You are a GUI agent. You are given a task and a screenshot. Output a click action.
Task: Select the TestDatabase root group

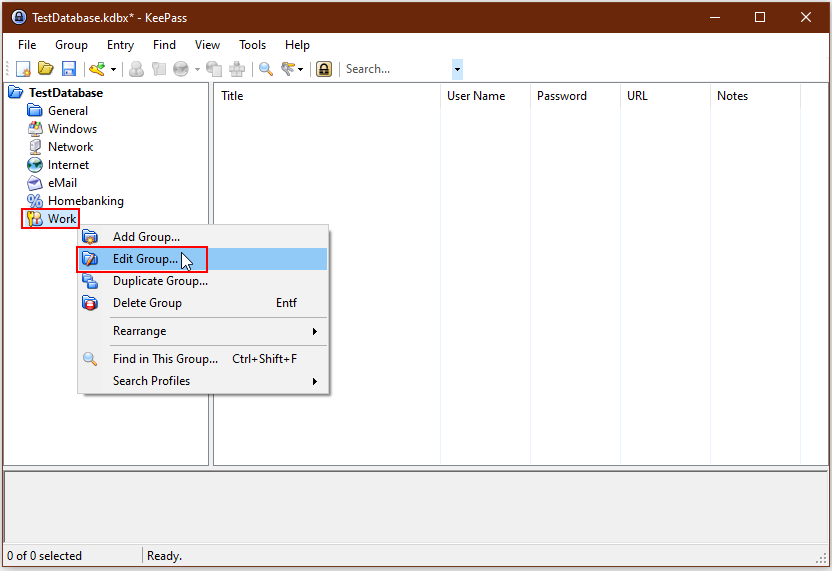[66, 93]
